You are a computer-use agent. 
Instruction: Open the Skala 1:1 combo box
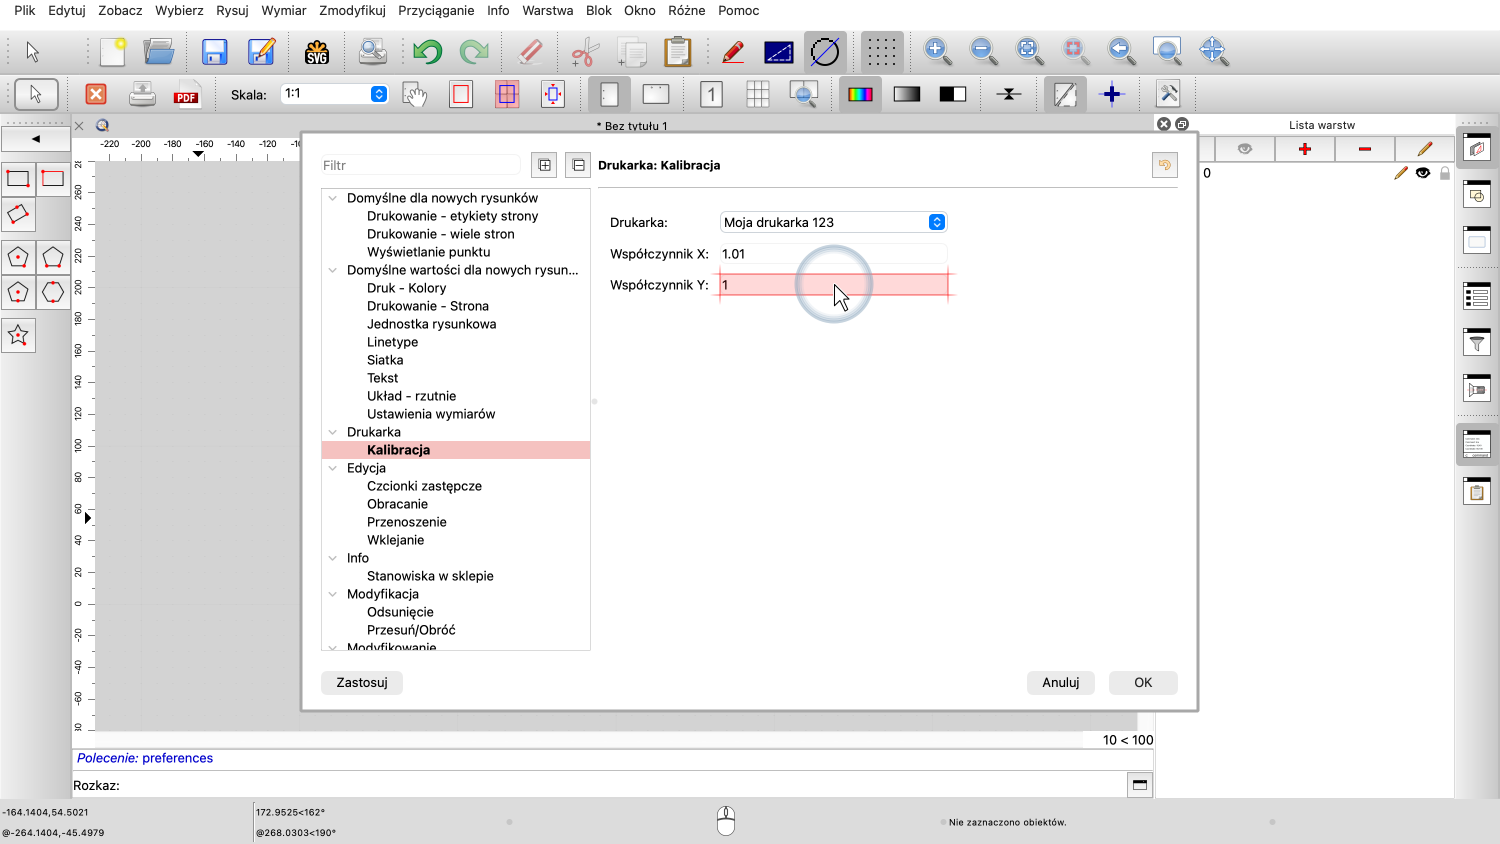click(x=335, y=93)
